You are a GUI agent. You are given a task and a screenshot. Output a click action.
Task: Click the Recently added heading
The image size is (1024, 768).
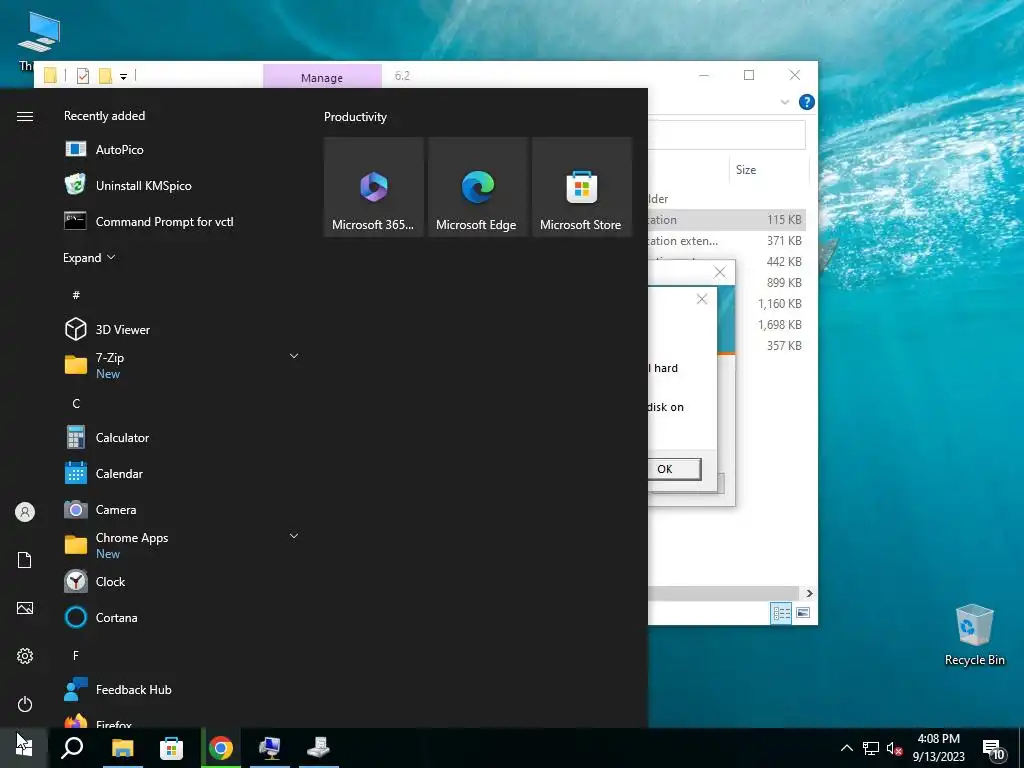tap(104, 116)
